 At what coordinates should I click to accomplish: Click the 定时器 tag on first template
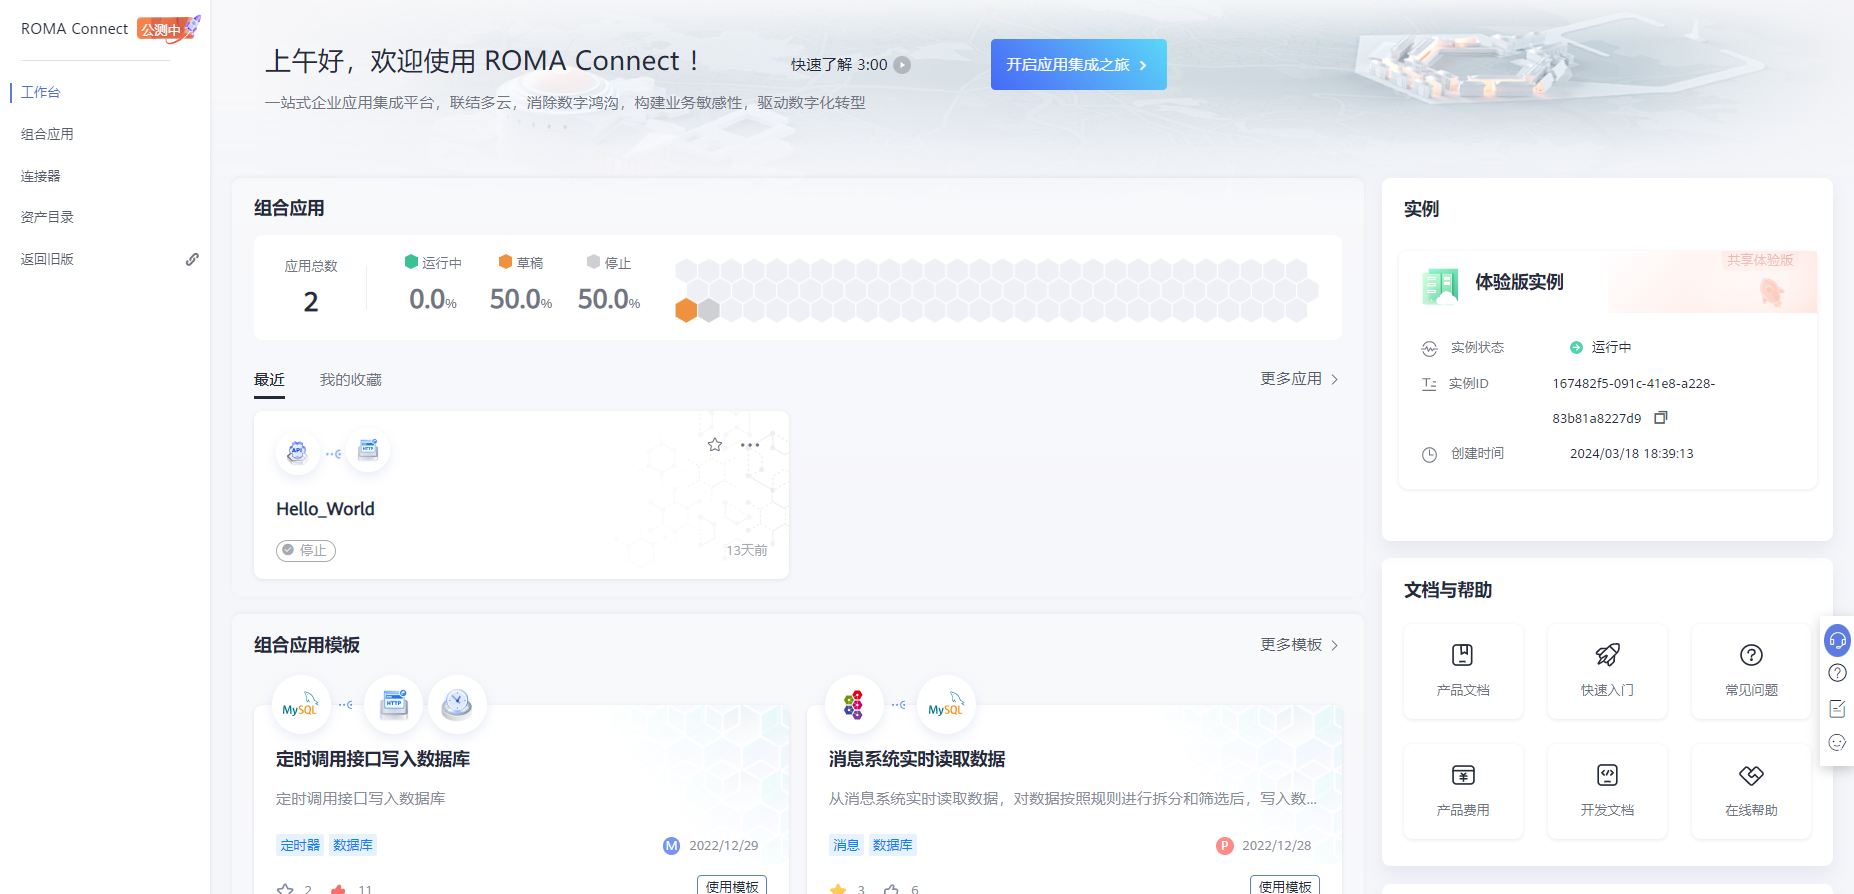pos(300,845)
